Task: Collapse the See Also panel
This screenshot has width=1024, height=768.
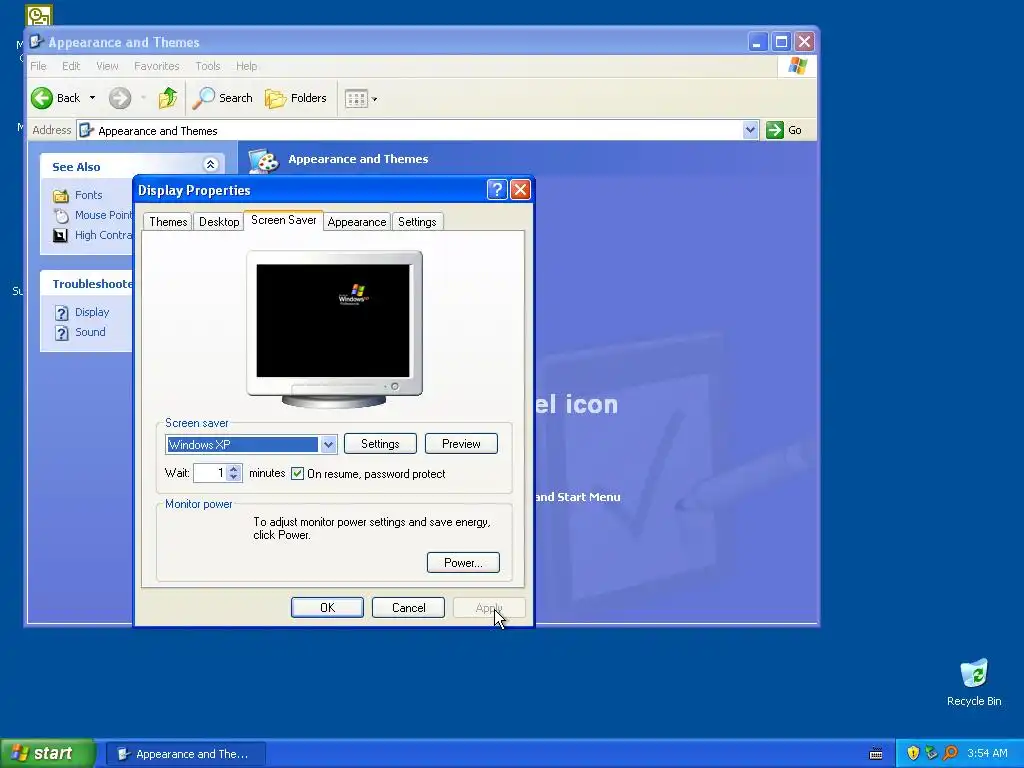Action: [210, 165]
